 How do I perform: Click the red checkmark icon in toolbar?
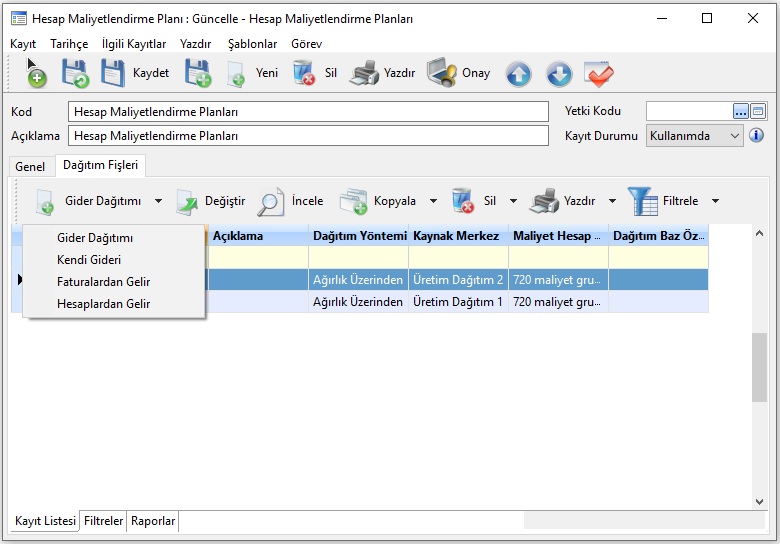[x=598, y=73]
